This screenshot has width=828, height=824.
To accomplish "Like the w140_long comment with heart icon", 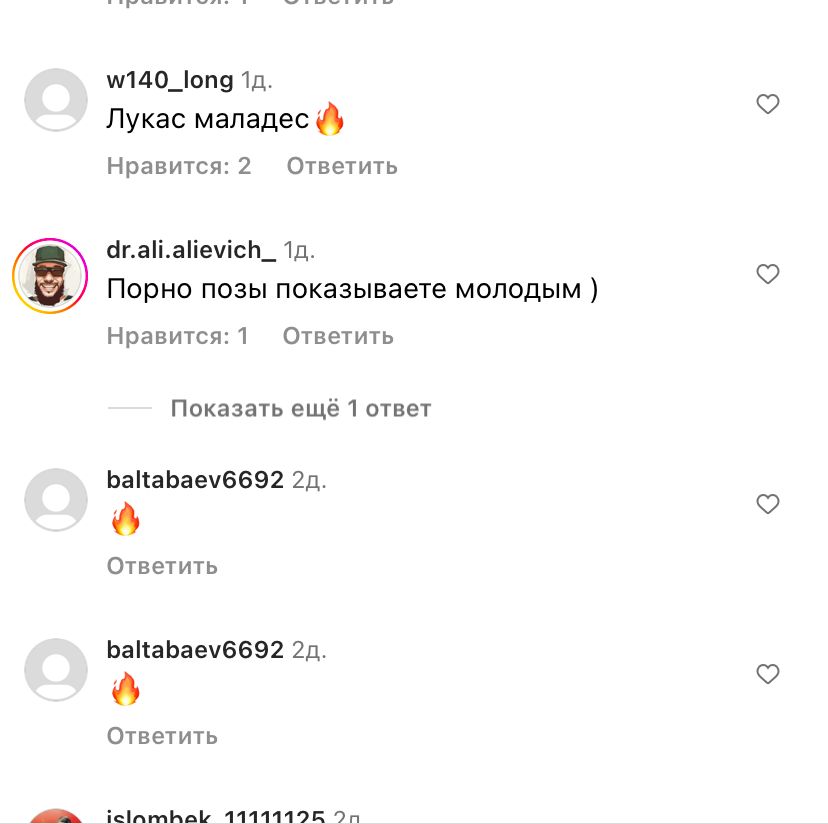I will [768, 104].
